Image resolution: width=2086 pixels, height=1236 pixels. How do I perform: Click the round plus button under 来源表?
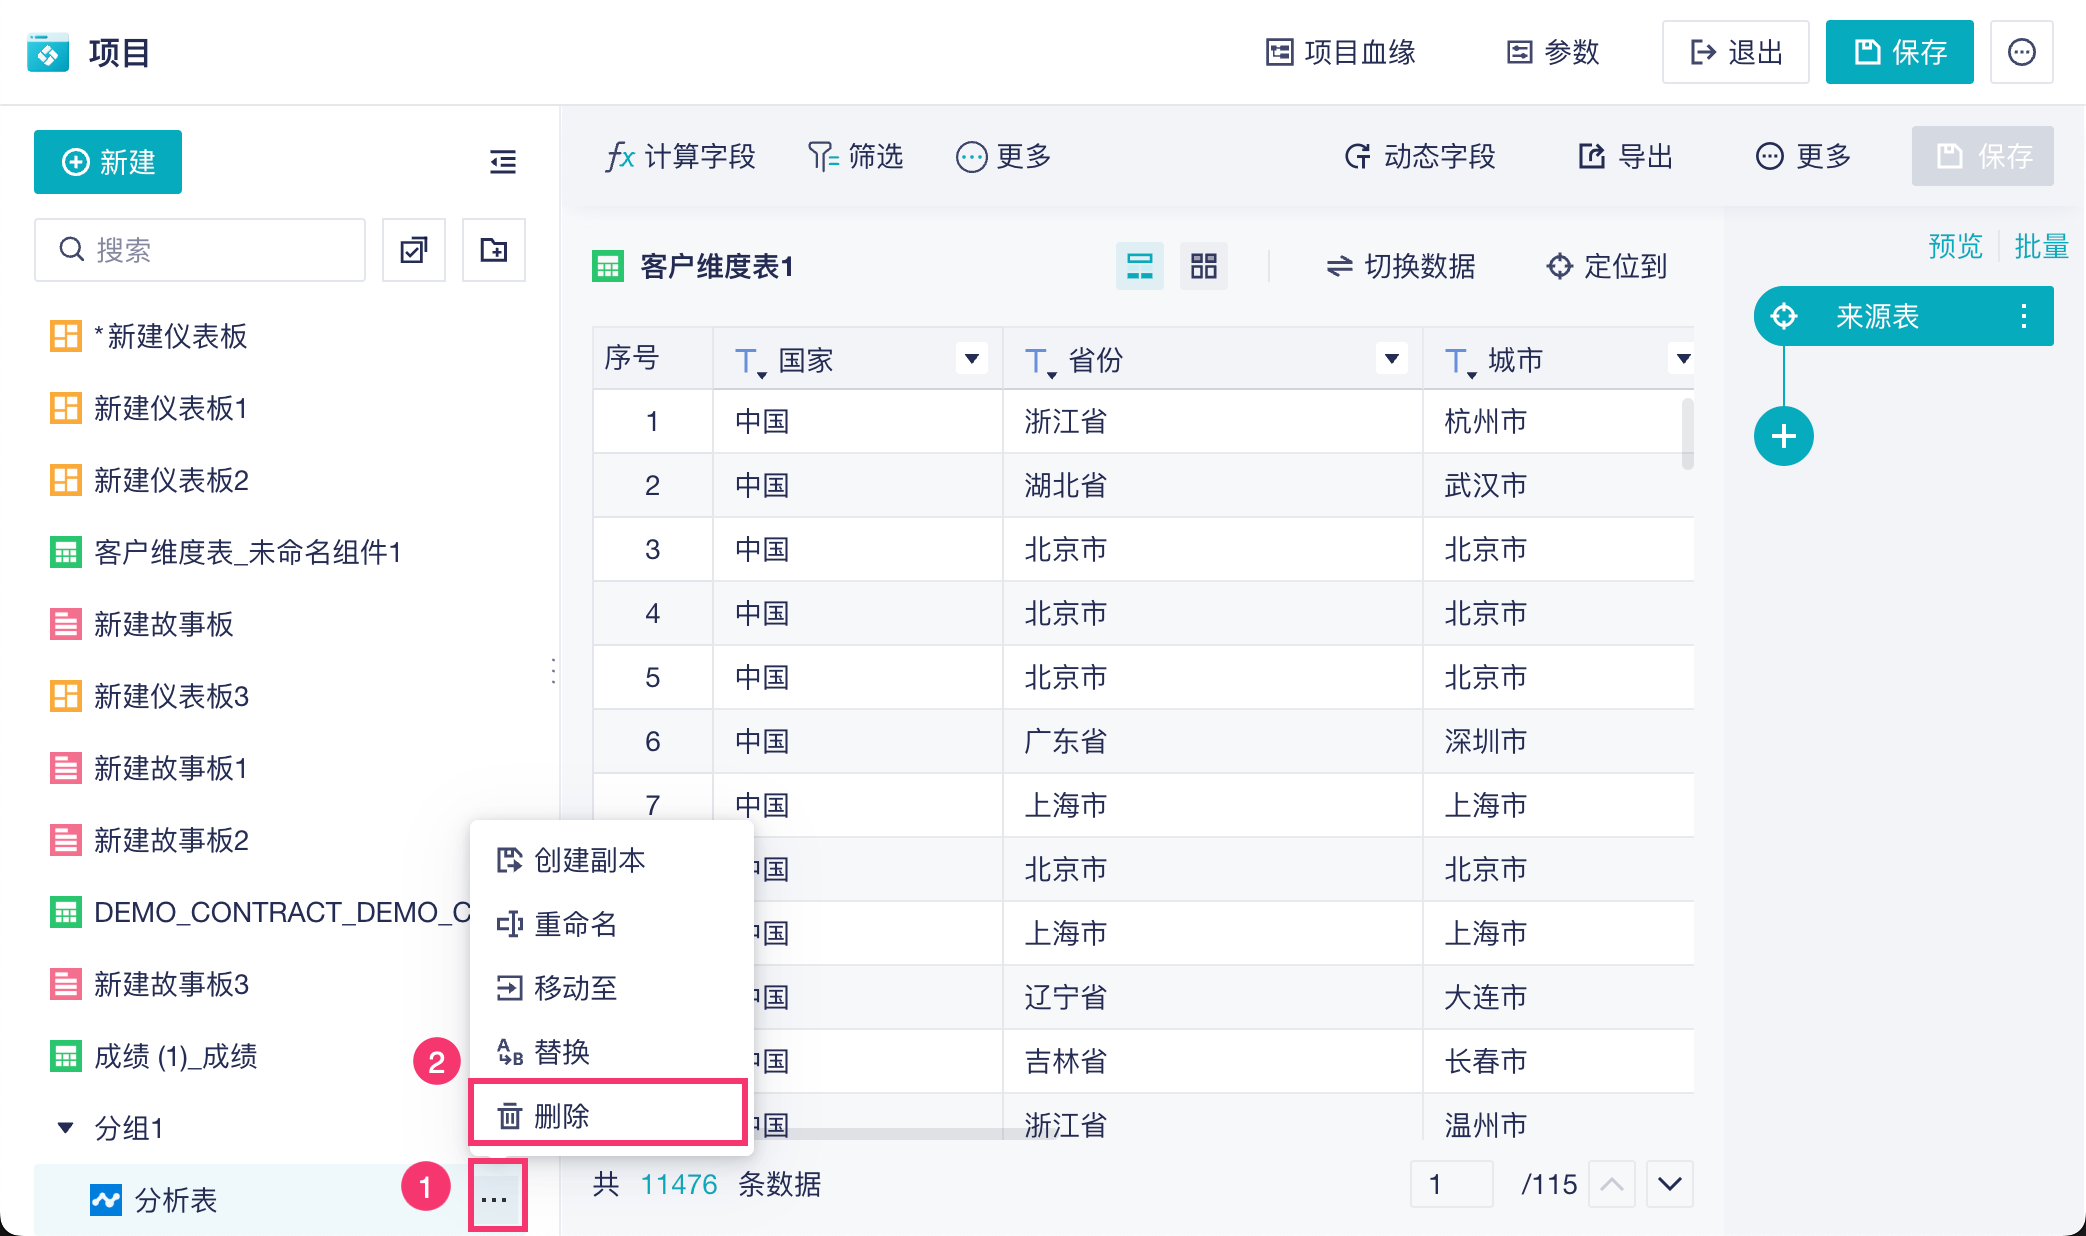point(1783,436)
